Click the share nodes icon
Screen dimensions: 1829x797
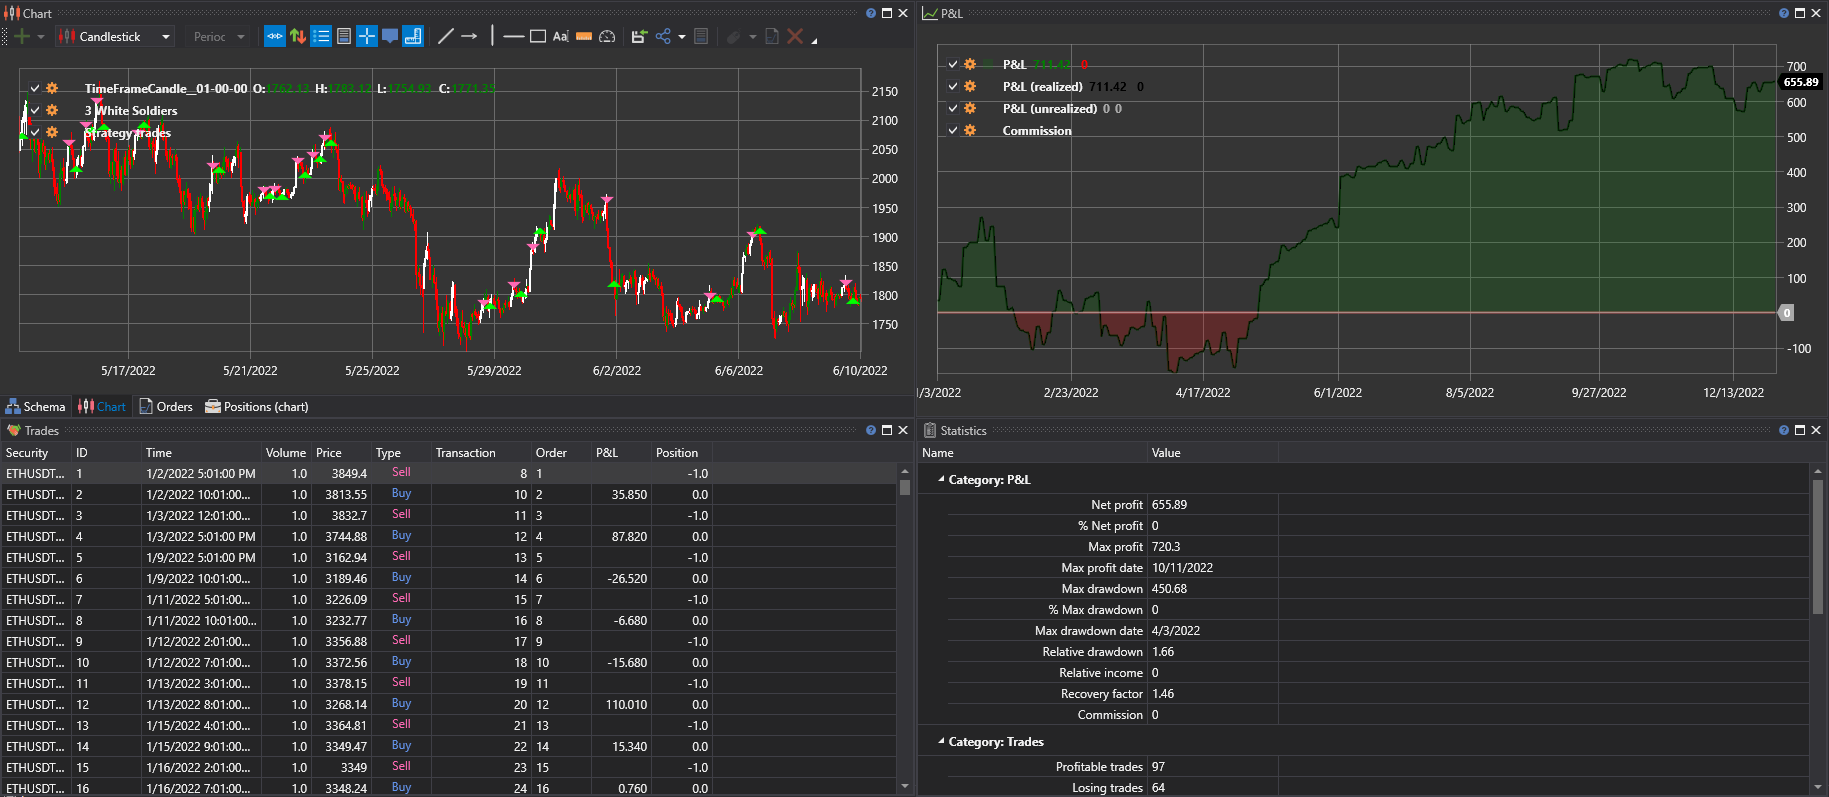click(663, 36)
